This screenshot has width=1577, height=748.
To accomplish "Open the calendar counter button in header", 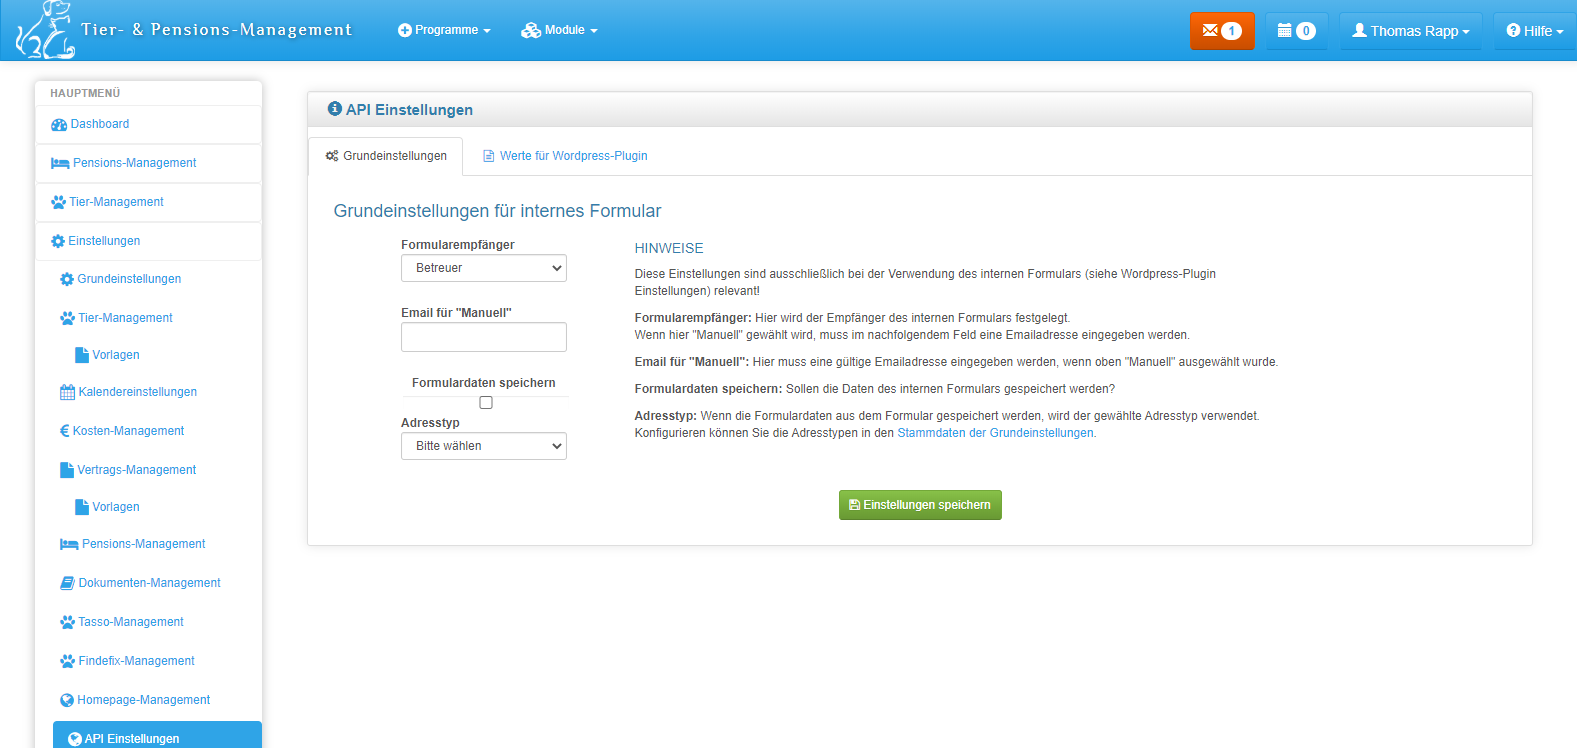I will point(1296,31).
